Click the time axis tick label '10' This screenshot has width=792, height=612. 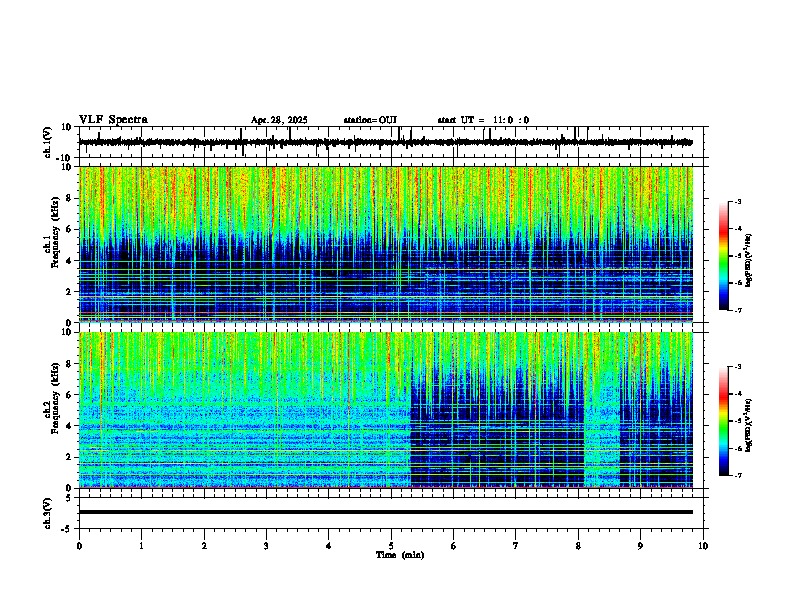[703, 546]
